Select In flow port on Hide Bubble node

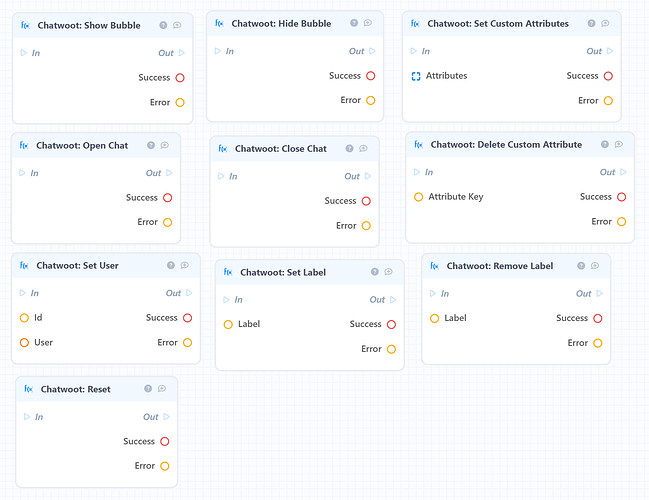tap(218, 51)
